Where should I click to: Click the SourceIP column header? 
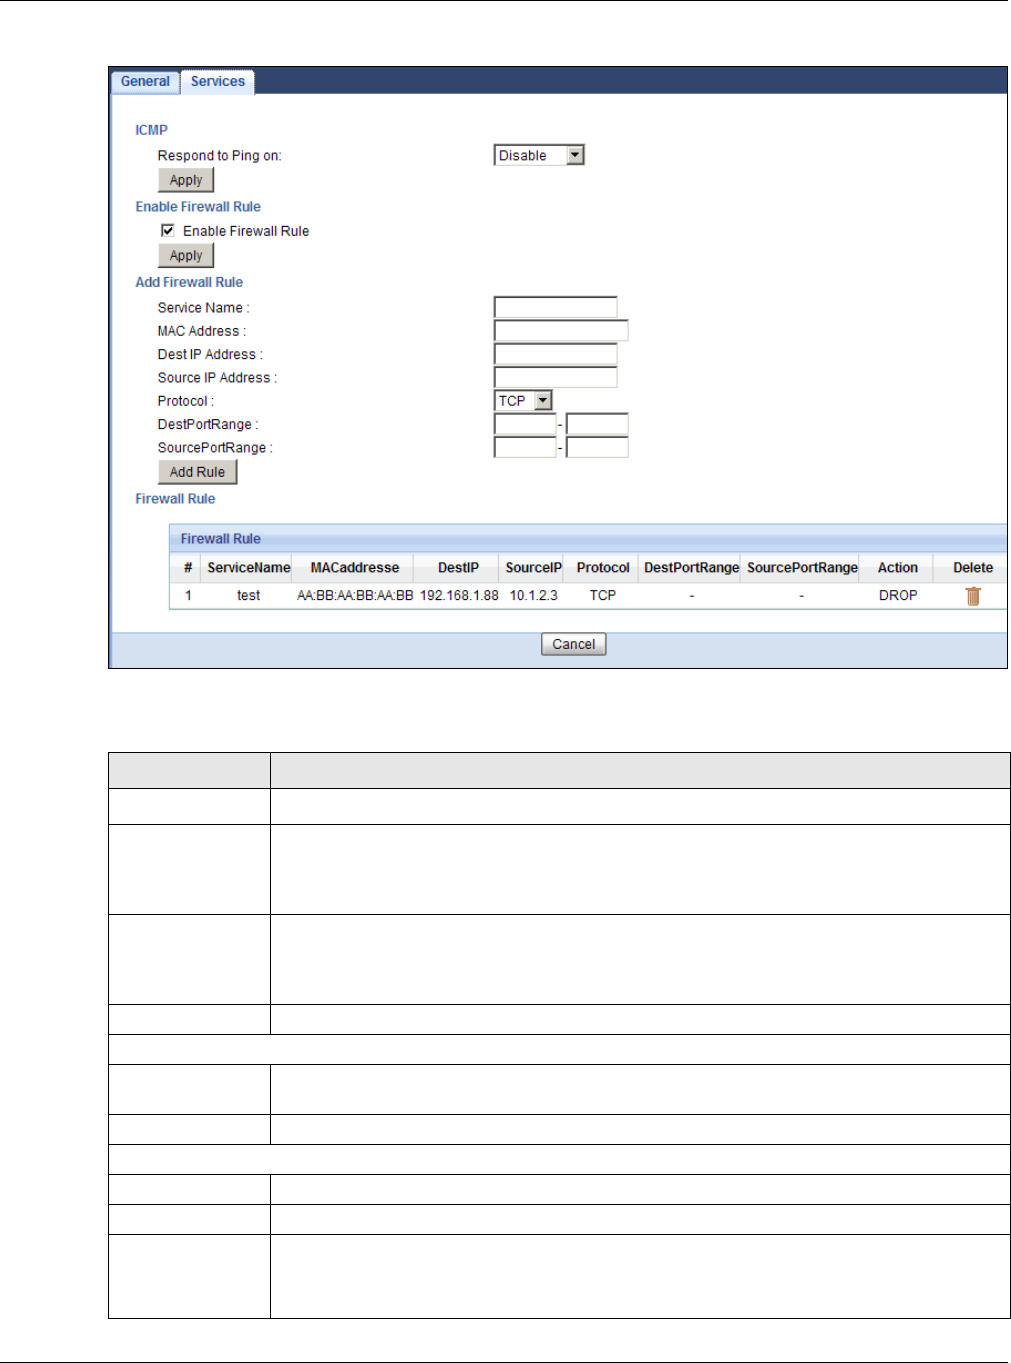point(533,568)
